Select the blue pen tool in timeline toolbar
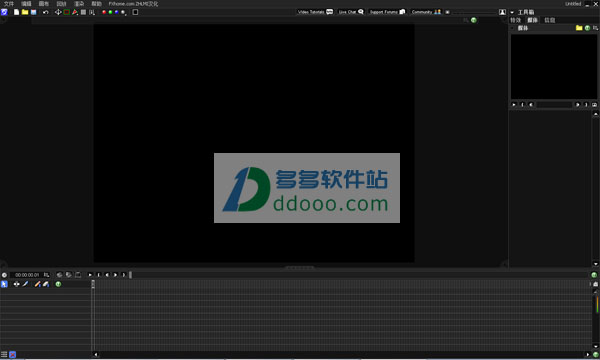The height and width of the screenshot is (360, 600). pyautogui.click(x=26, y=284)
